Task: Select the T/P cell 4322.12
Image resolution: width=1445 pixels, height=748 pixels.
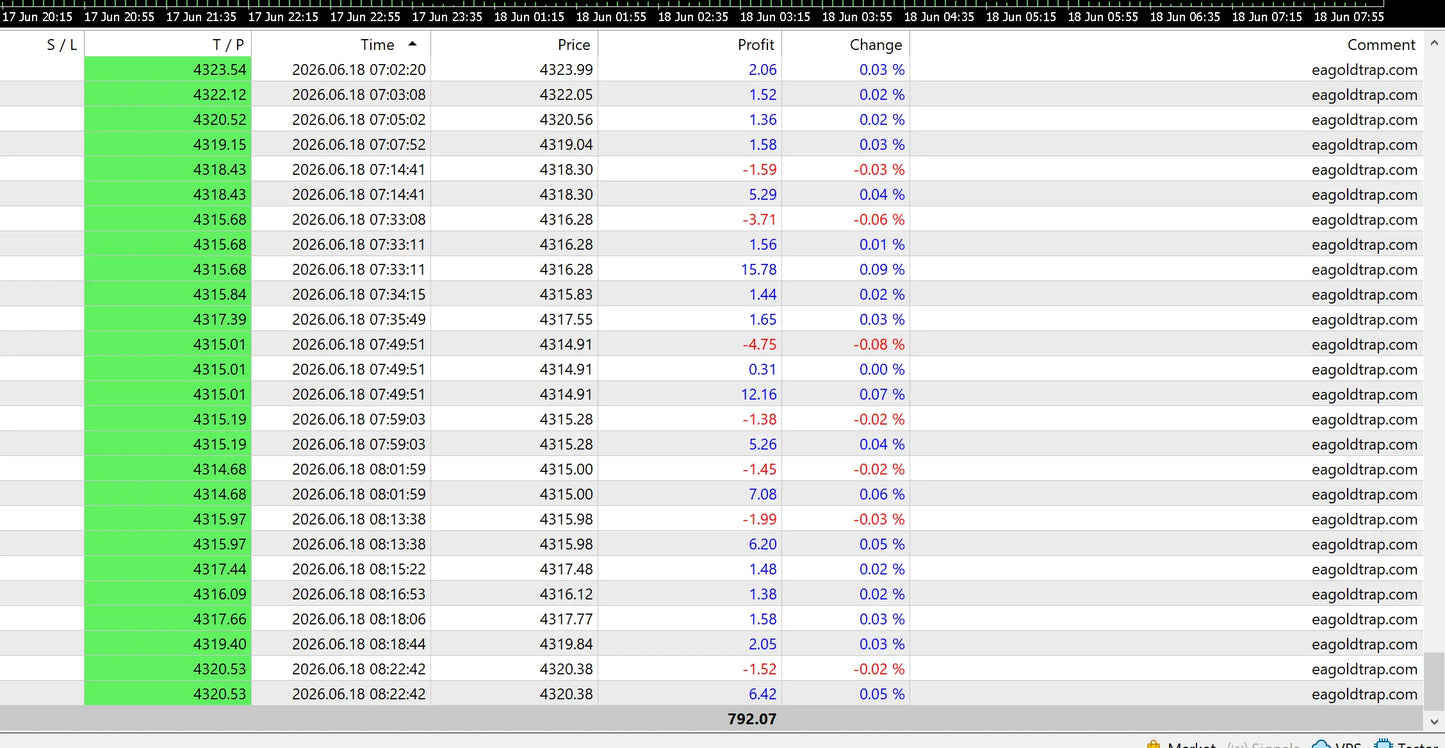Action: click(168, 94)
